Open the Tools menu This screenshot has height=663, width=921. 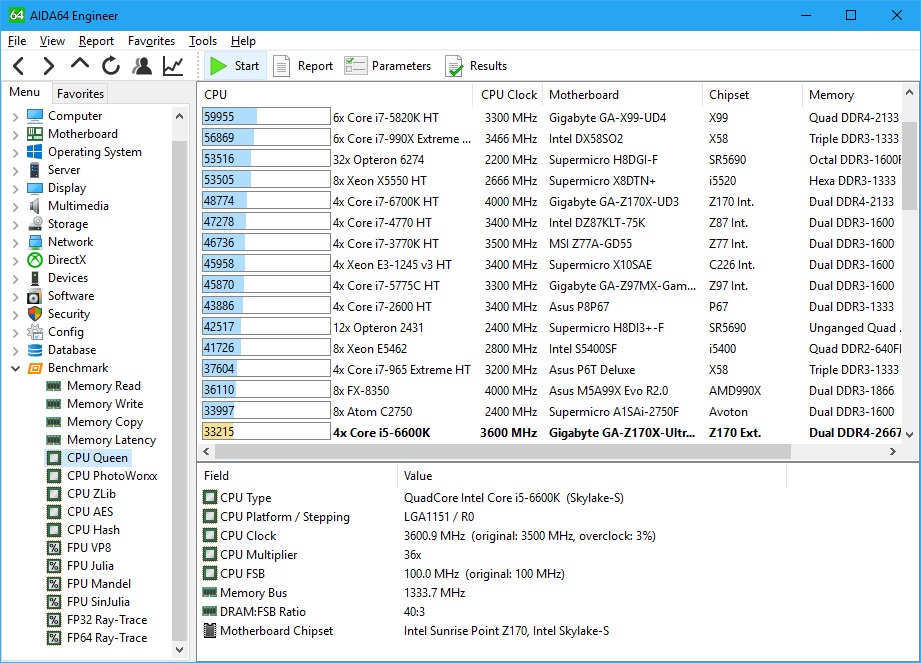[203, 41]
